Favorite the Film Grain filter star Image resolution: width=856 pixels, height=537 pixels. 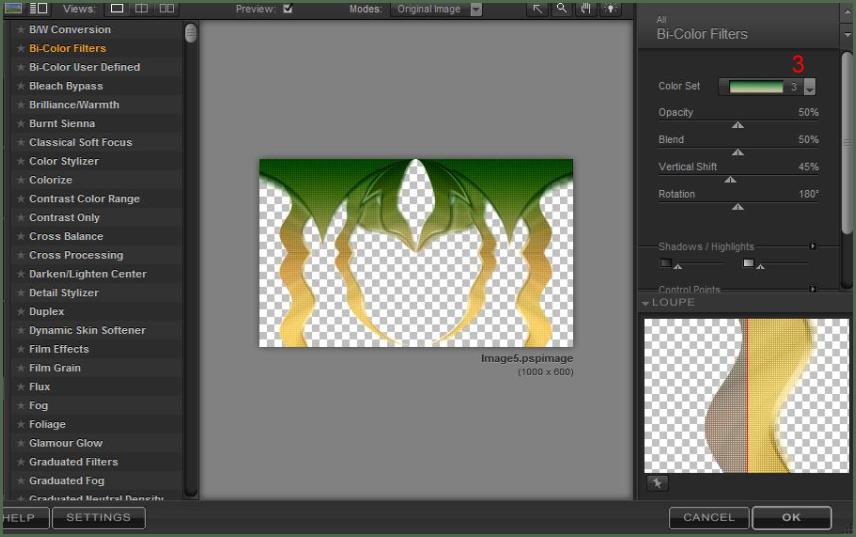(x=20, y=368)
